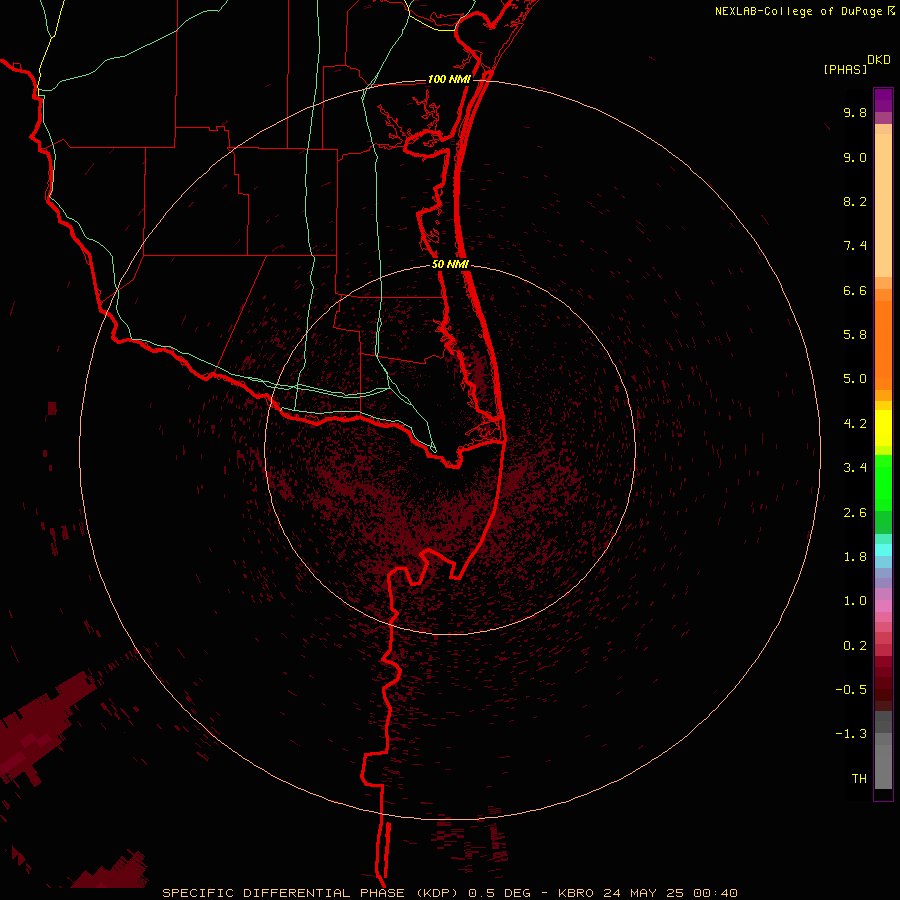Select the 2.6 value on the legend
Image resolution: width=900 pixels, height=900 pixels.
tap(855, 513)
